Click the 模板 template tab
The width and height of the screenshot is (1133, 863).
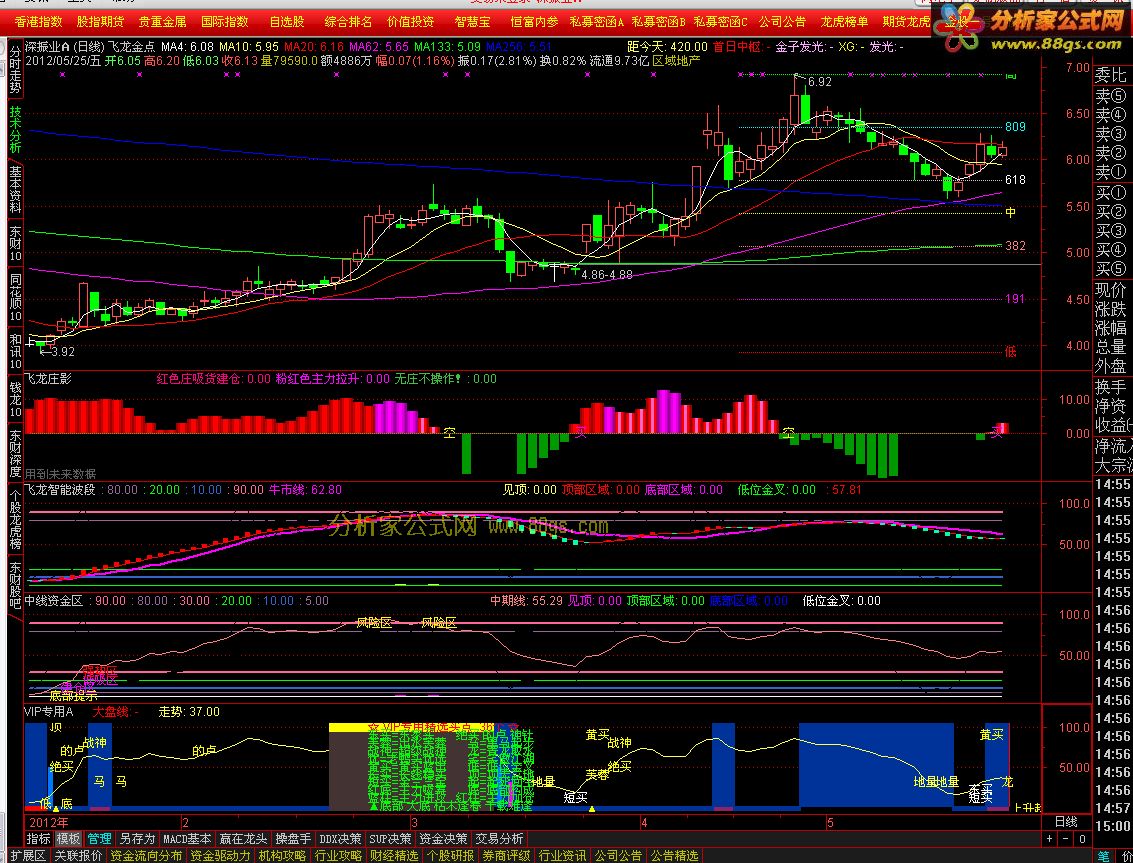point(69,838)
